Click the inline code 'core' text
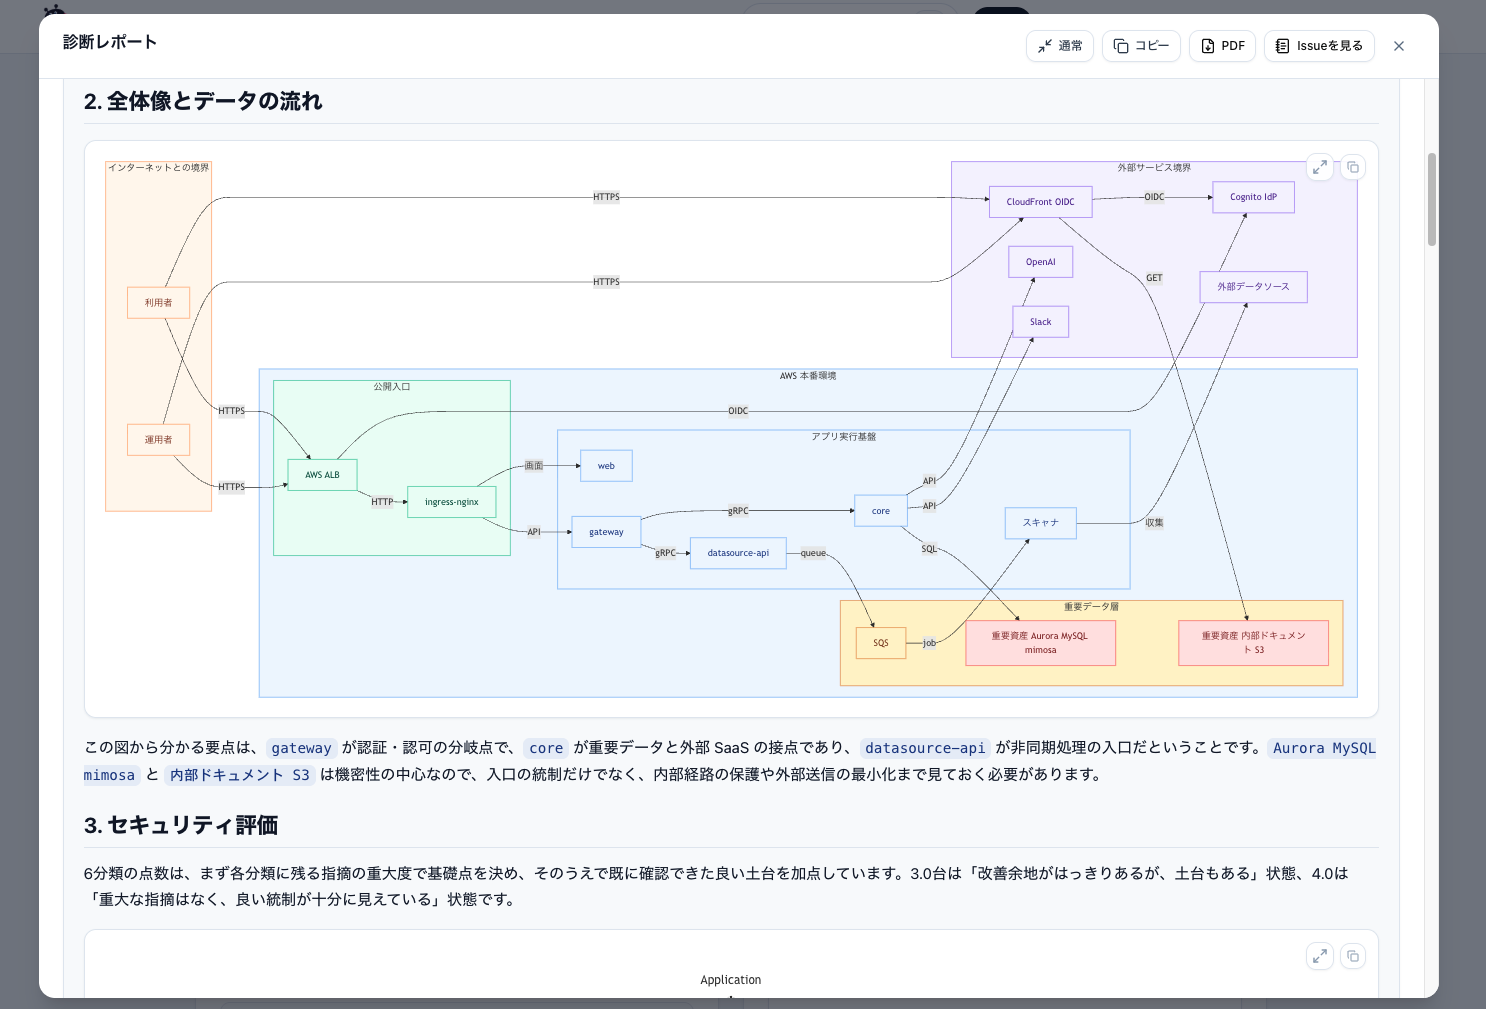Image resolution: width=1486 pixels, height=1009 pixels. (x=546, y=748)
